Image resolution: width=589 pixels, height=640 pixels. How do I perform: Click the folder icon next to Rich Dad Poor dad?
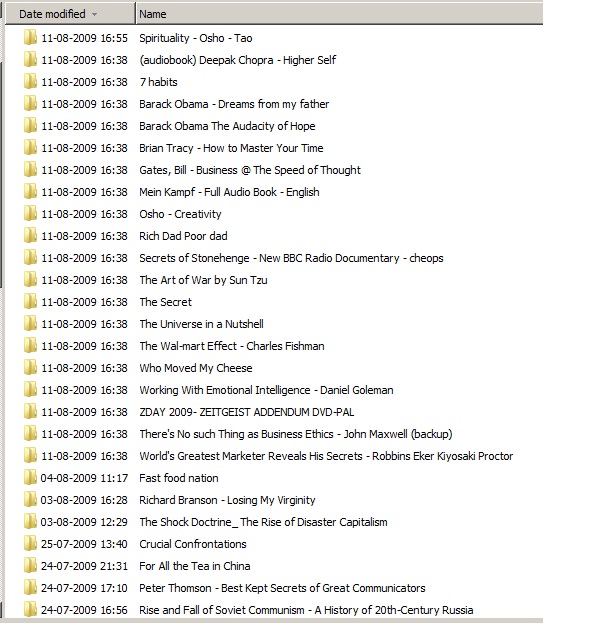[x=30, y=236]
